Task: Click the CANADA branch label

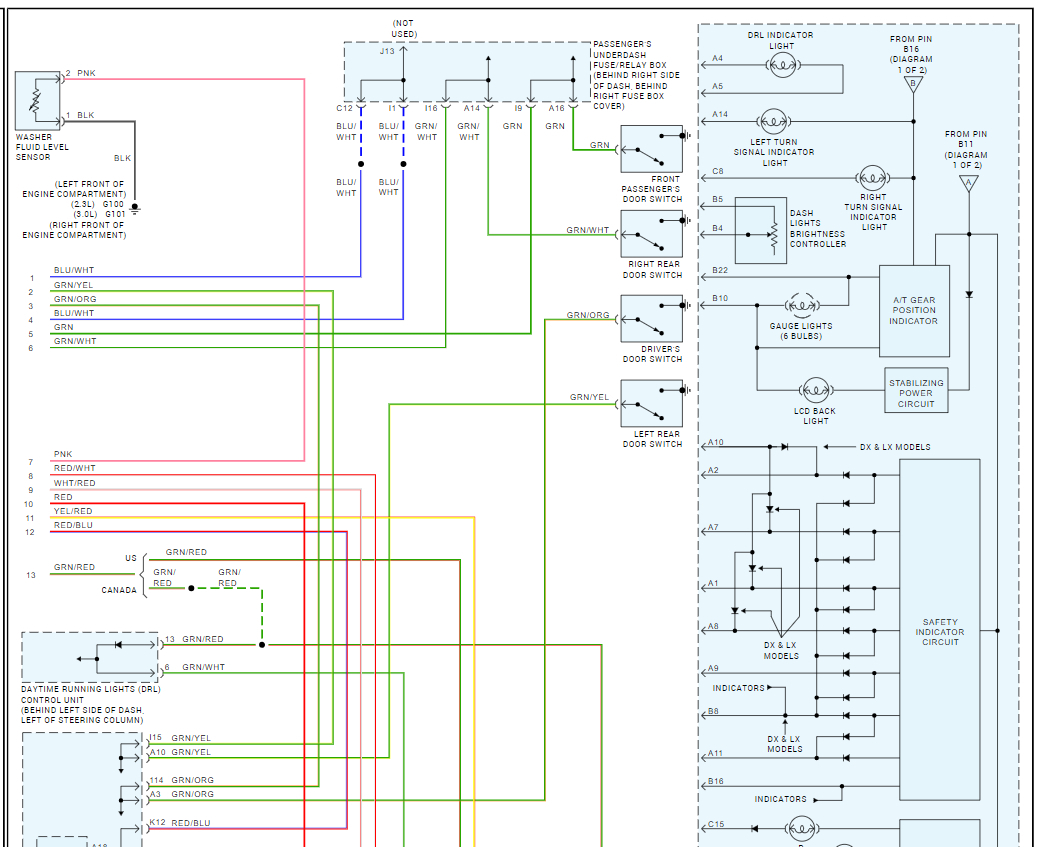Action: [119, 590]
